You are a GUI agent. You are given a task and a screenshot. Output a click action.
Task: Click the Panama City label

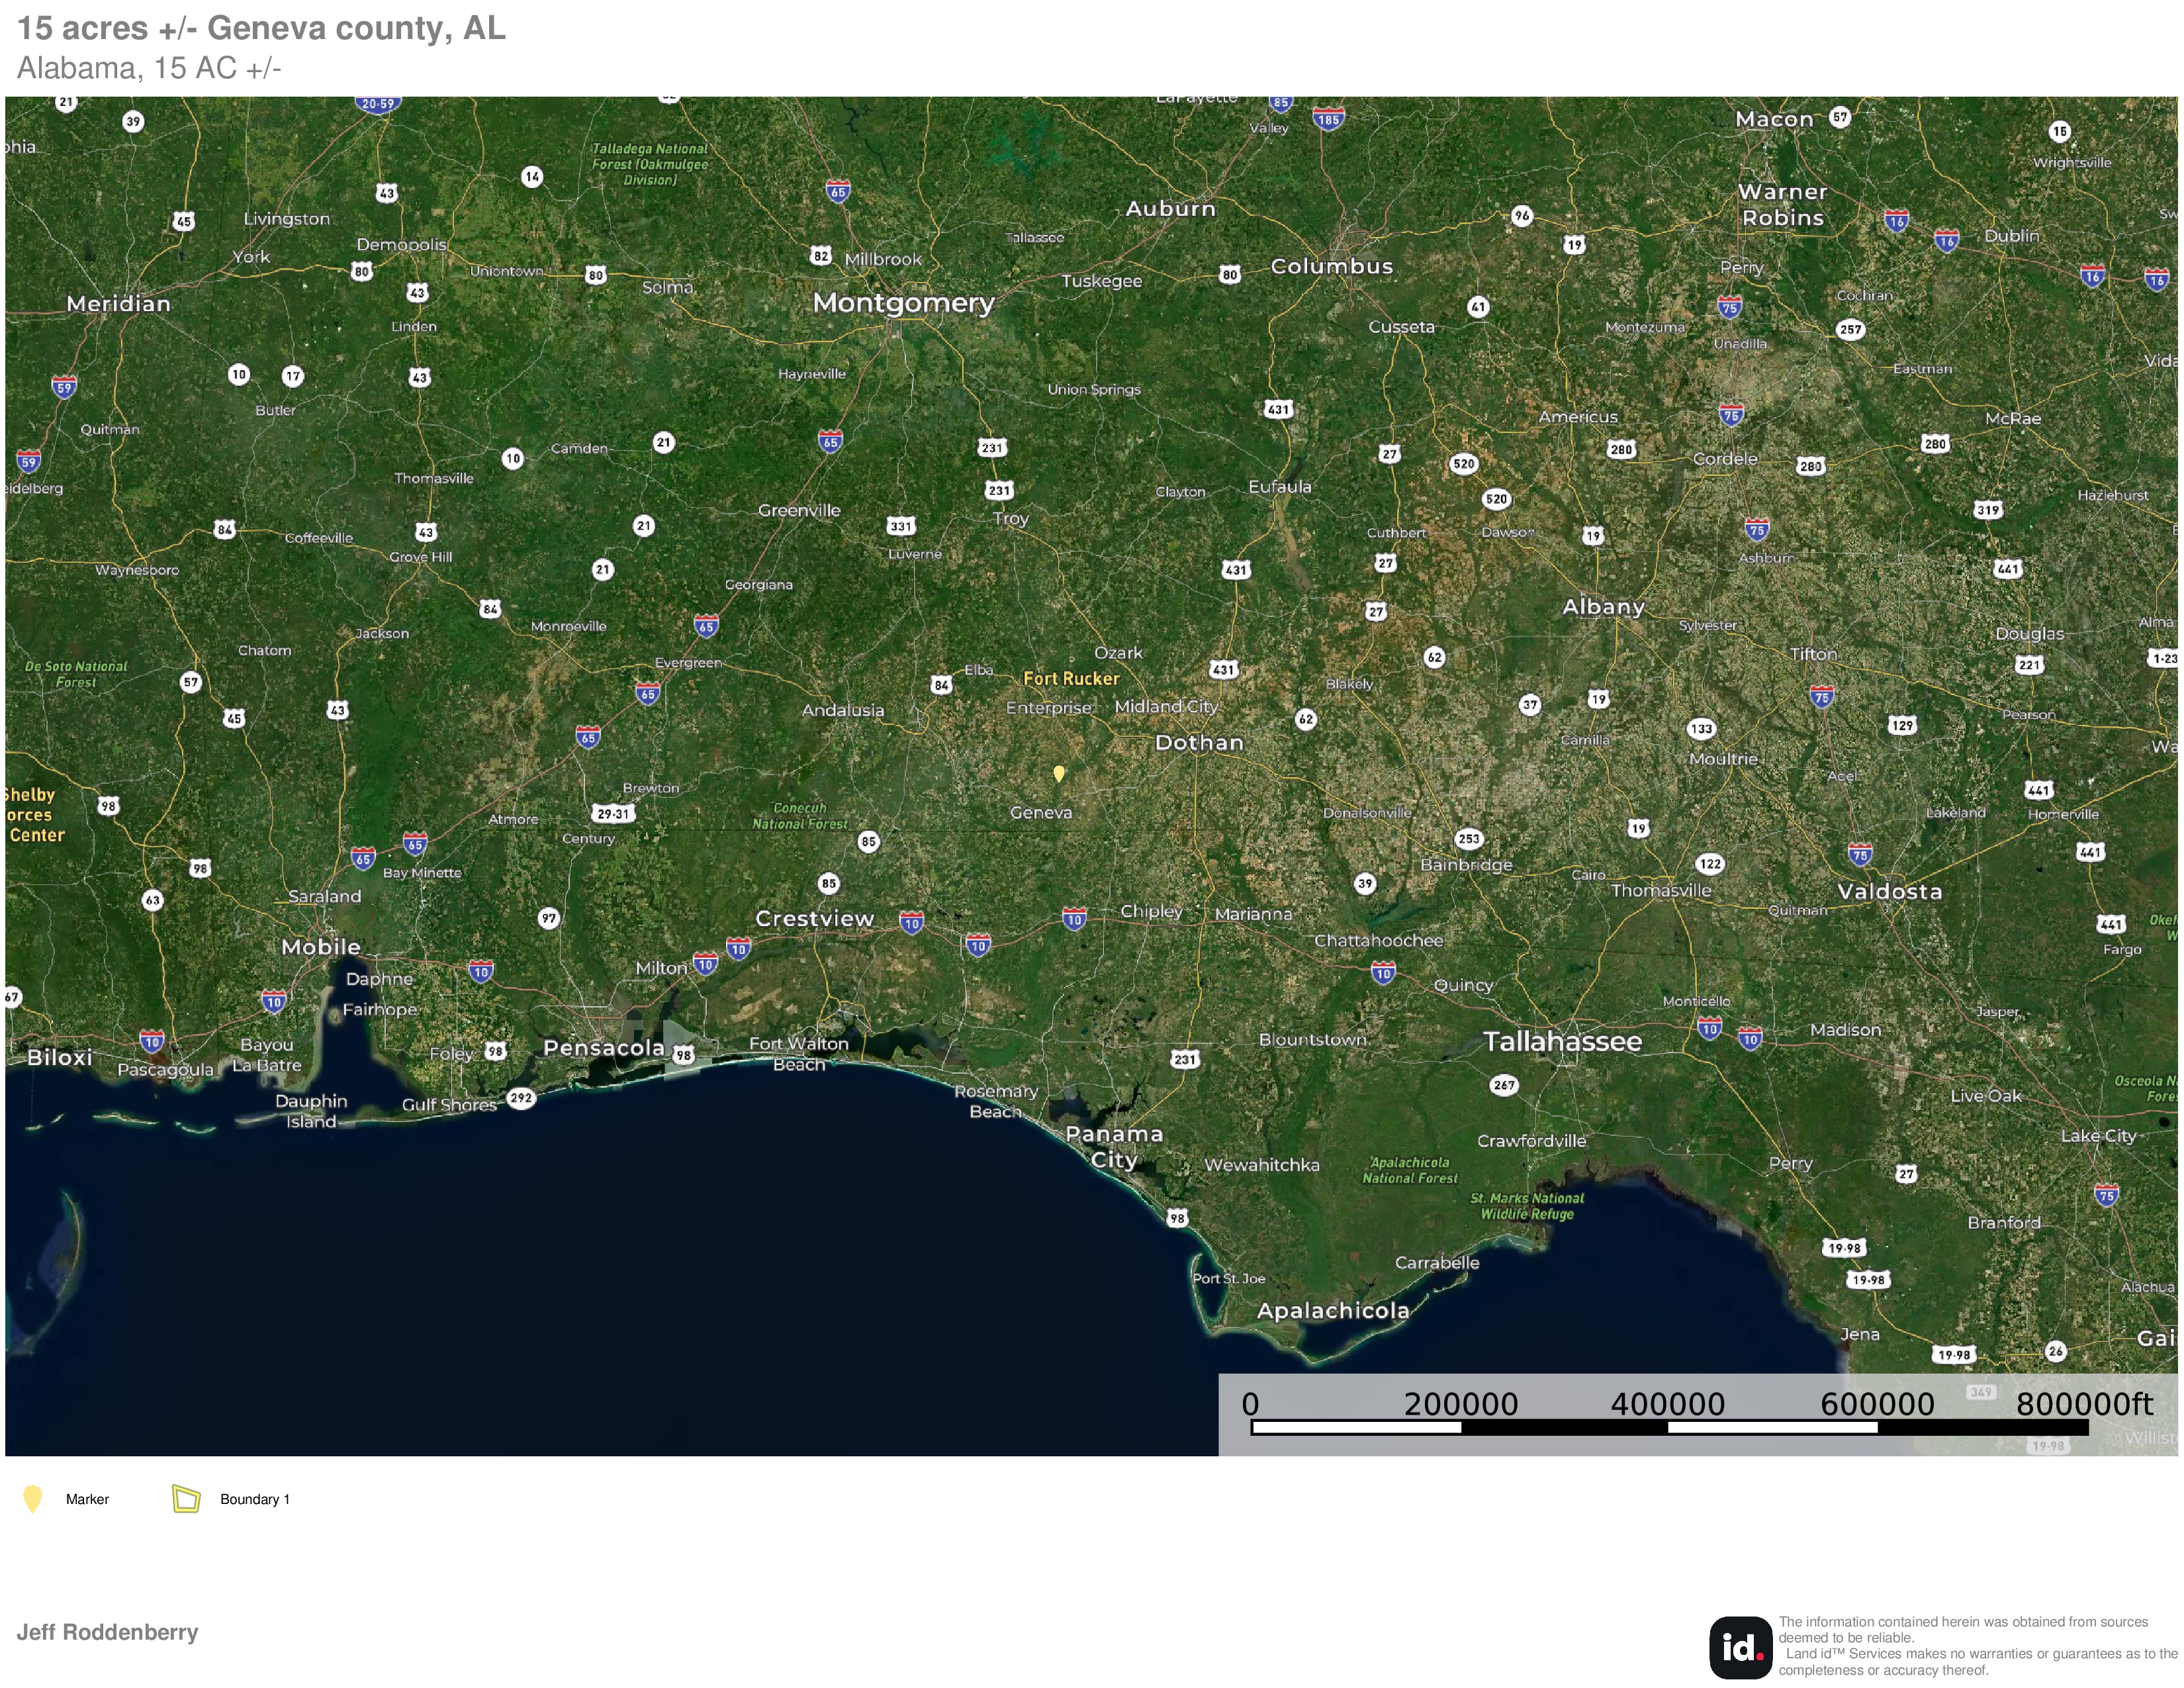tap(1114, 1147)
